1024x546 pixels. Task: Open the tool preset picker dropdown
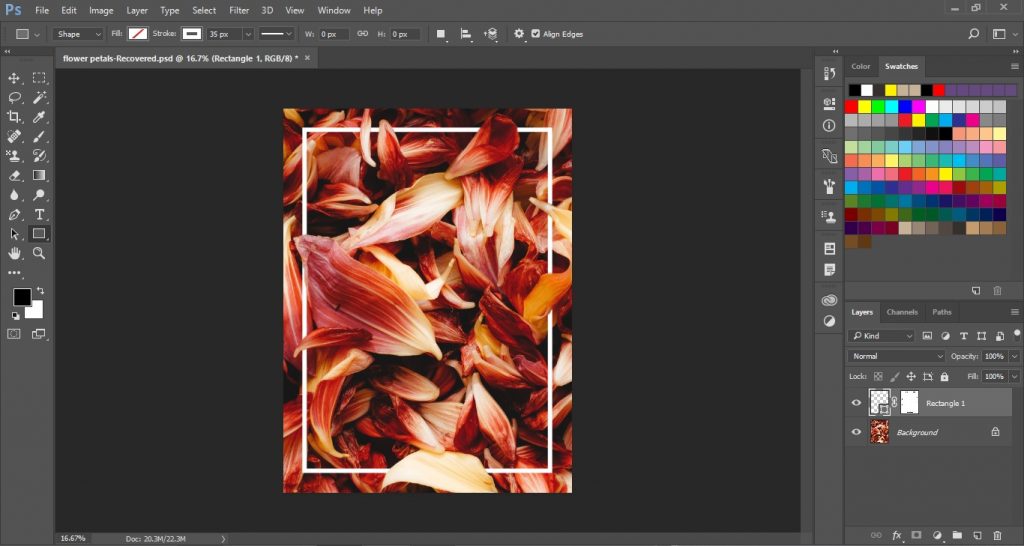pyautogui.click(x=27, y=34)
